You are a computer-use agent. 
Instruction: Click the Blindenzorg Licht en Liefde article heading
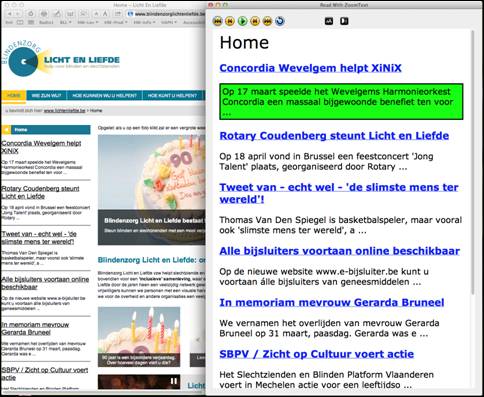pos(152,260)
